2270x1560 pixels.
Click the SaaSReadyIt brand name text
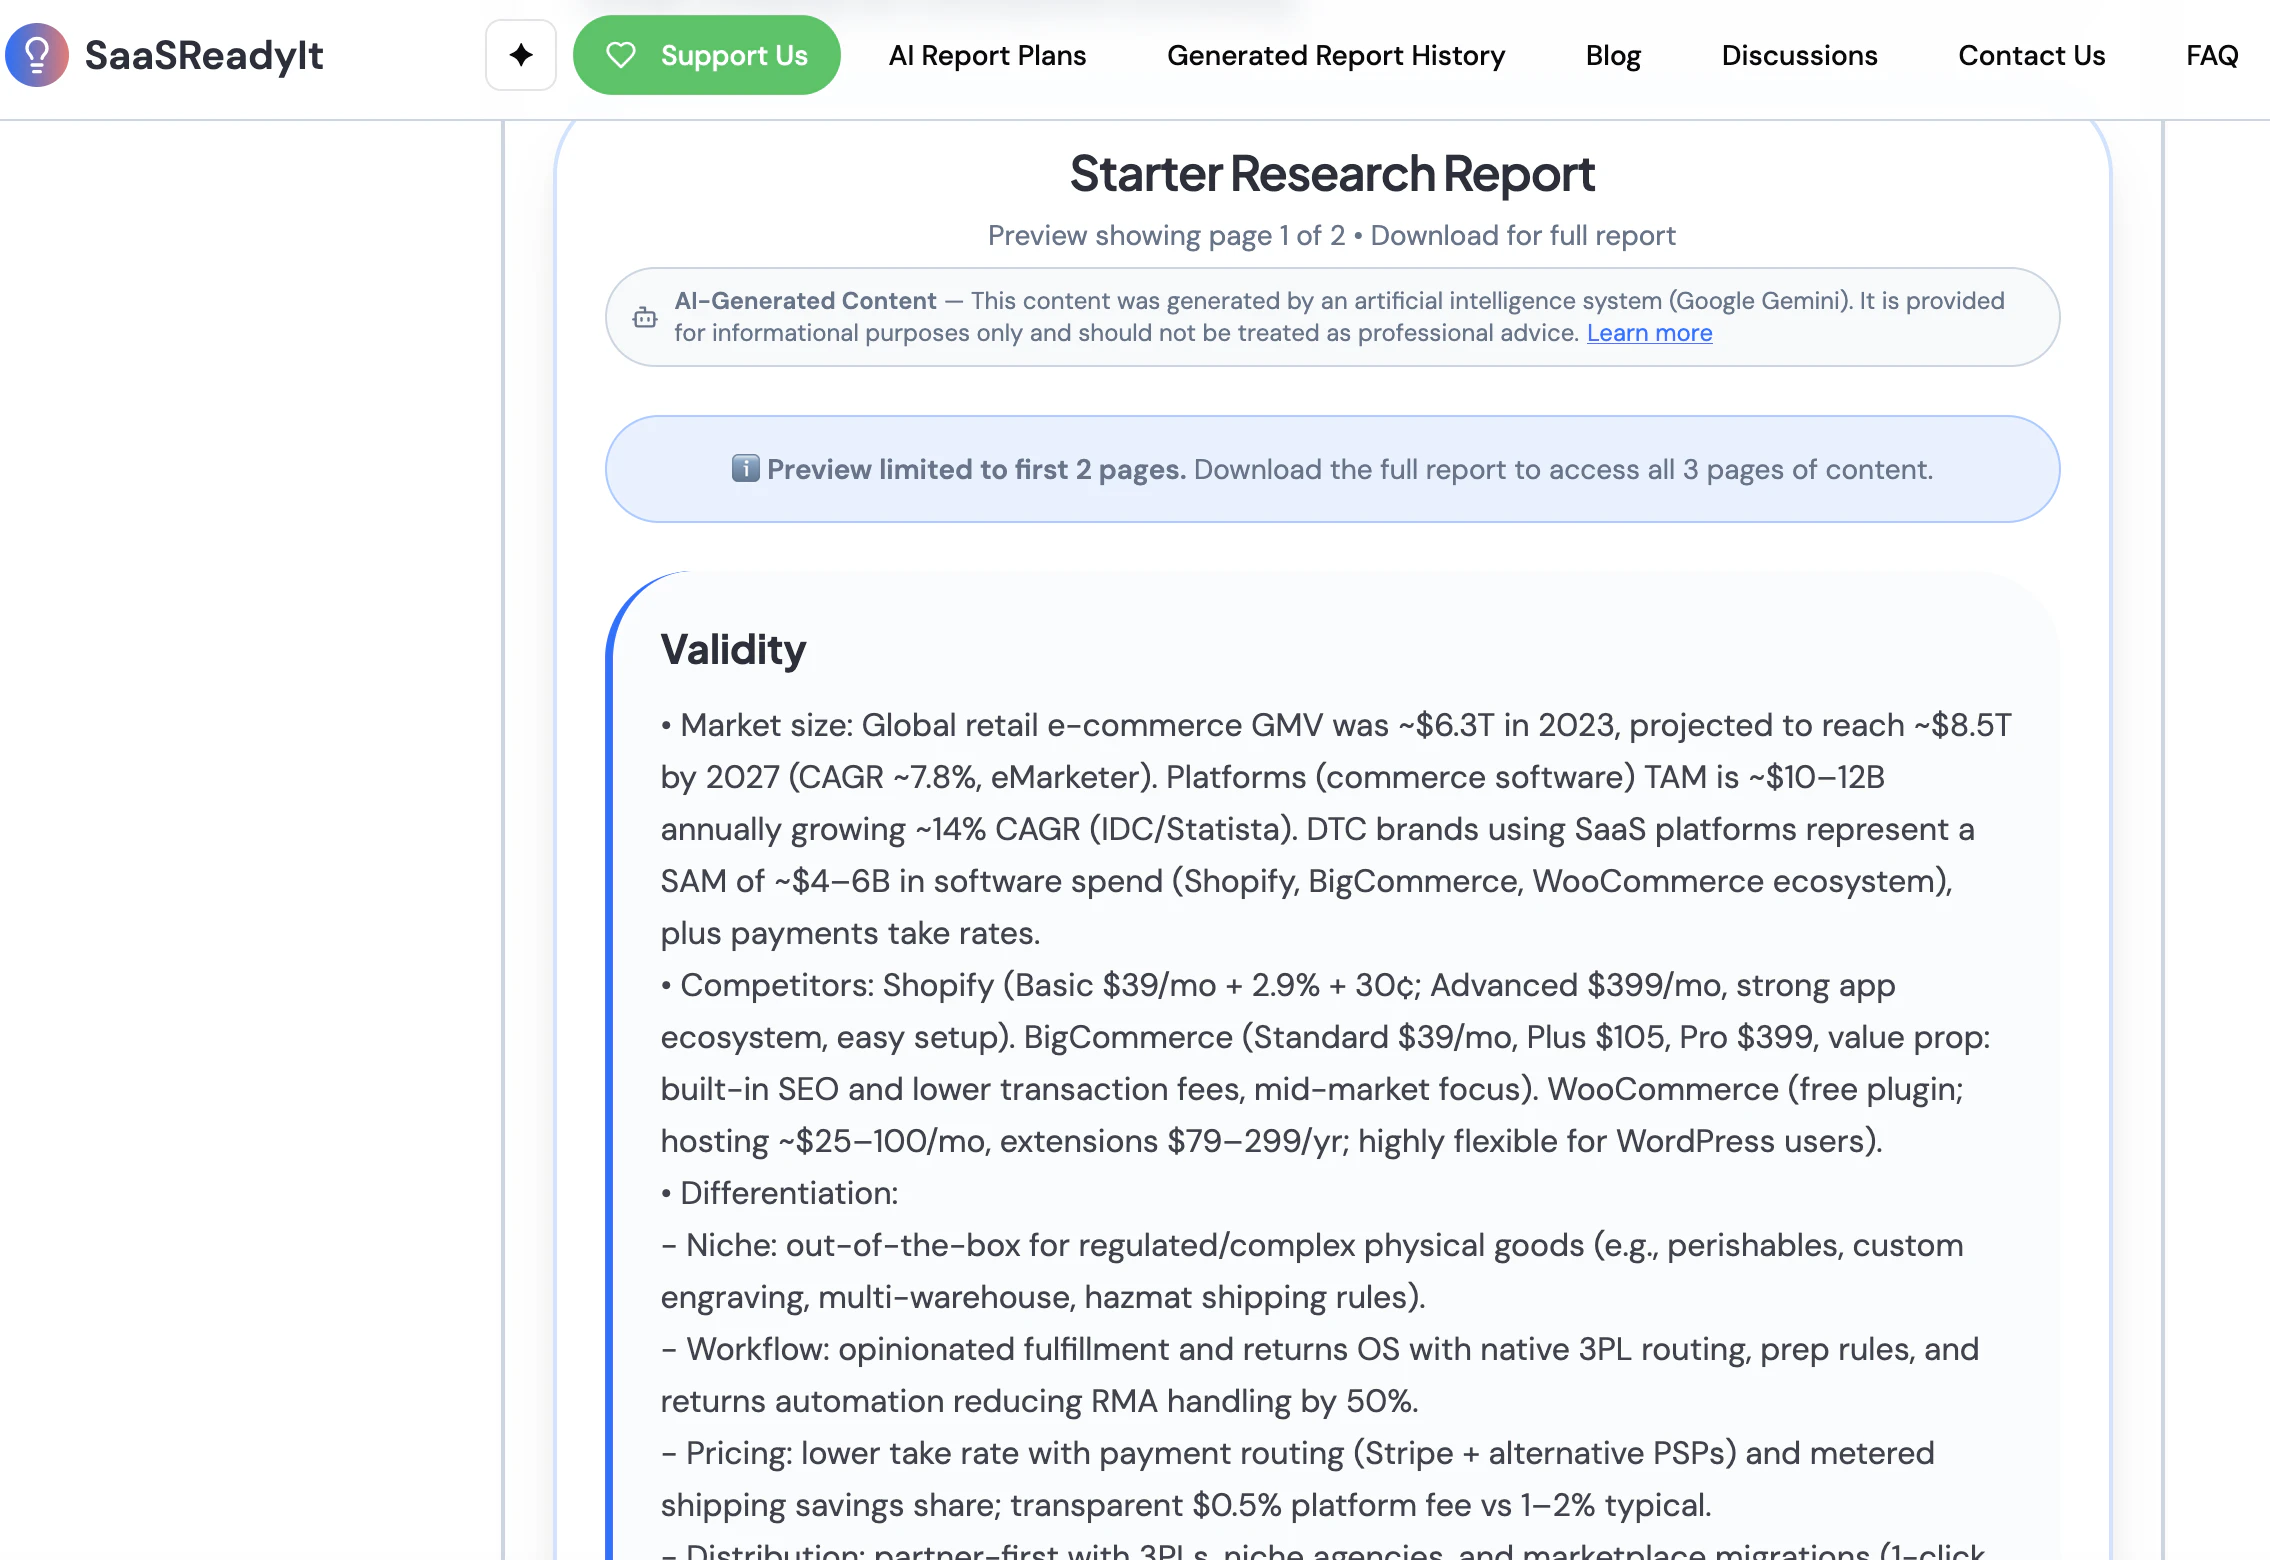[204, 55]
